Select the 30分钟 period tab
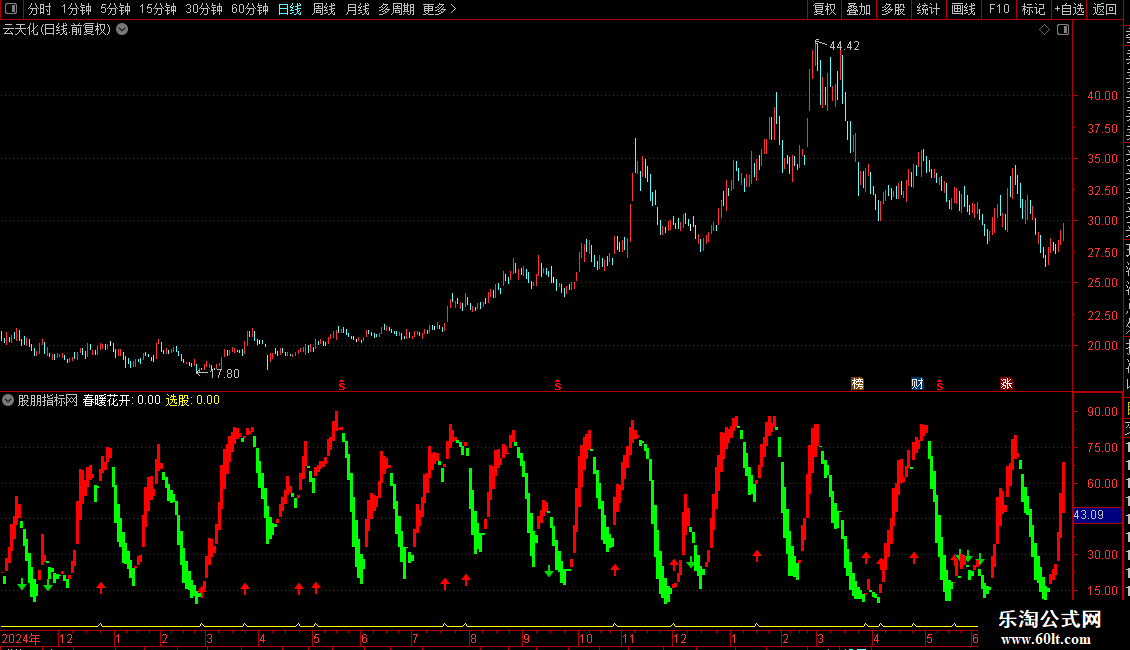Image resolution: width=1130 pixels, height=650 pixels. click(x=204, y=9)
